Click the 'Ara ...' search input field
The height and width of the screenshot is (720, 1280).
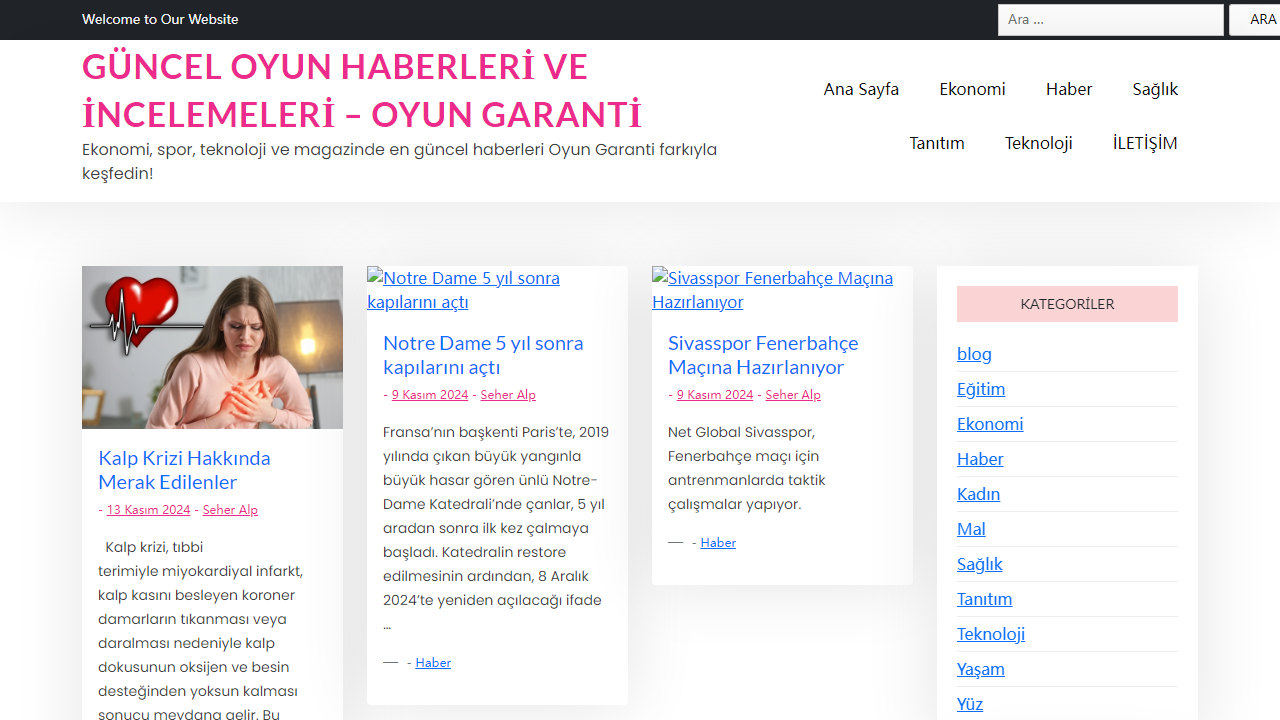(1110, 19)
